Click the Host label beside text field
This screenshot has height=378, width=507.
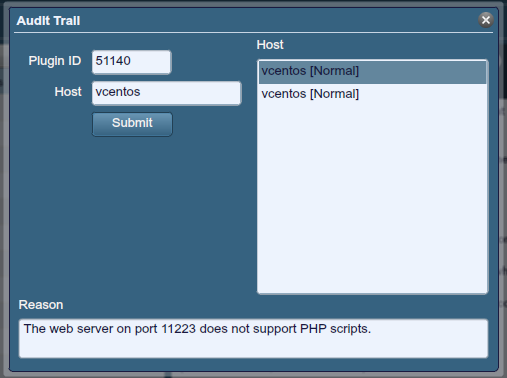68,92
